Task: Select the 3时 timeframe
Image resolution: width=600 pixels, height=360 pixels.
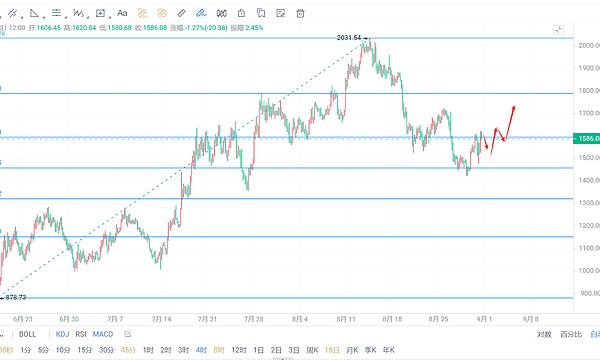Action: [184, 350]
